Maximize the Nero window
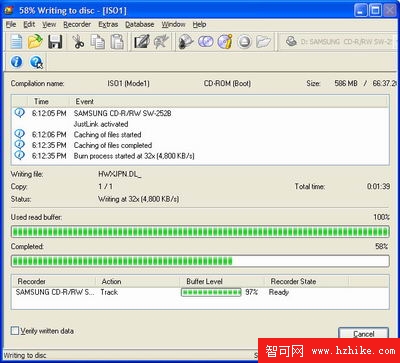The height and width of the screenshot is (363, 400). pos(375,10)
